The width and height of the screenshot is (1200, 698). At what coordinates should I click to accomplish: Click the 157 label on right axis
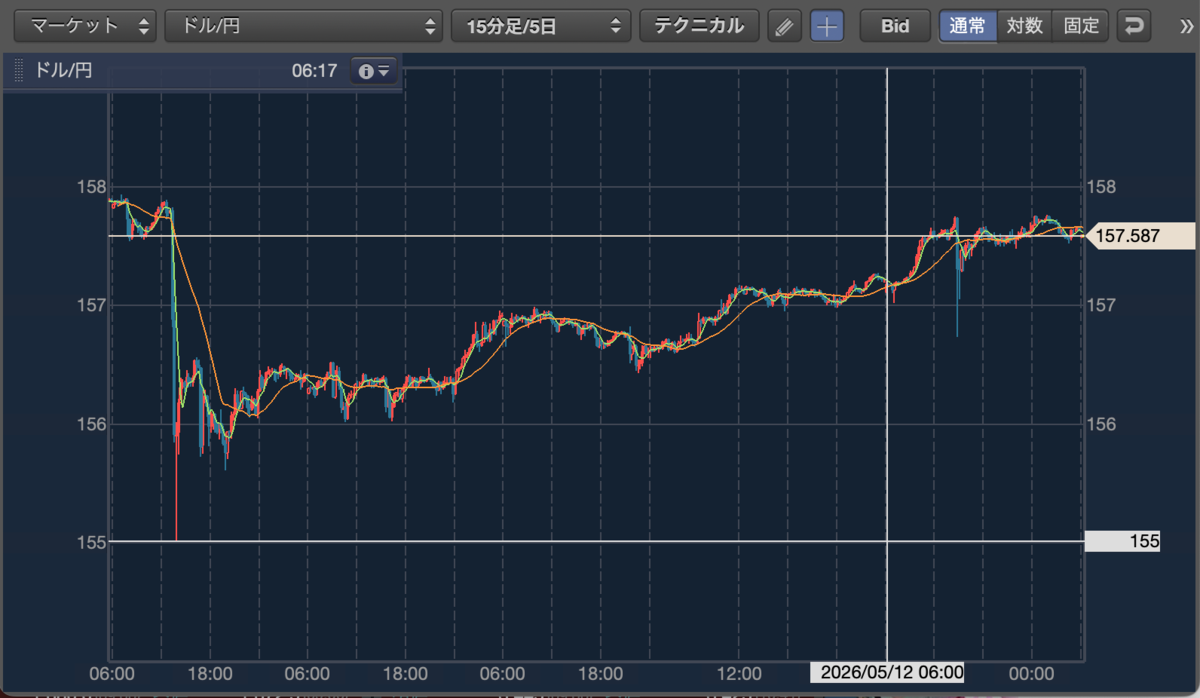click(x=1102, y=305)
